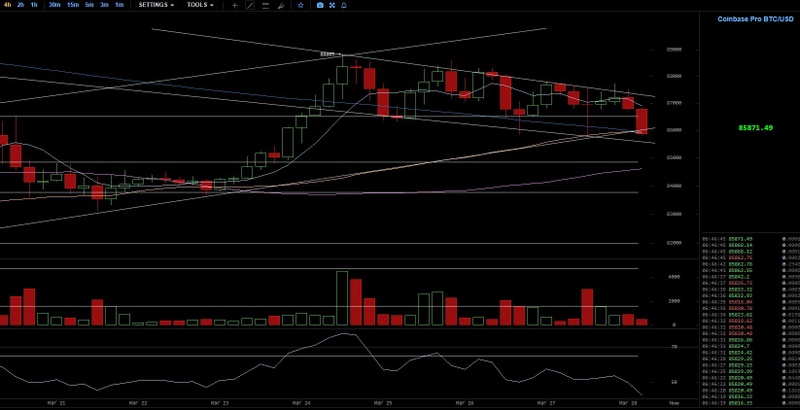
Task: Choose the 15m candle interval
Action: pyautogui.click(x=73, y=5)
